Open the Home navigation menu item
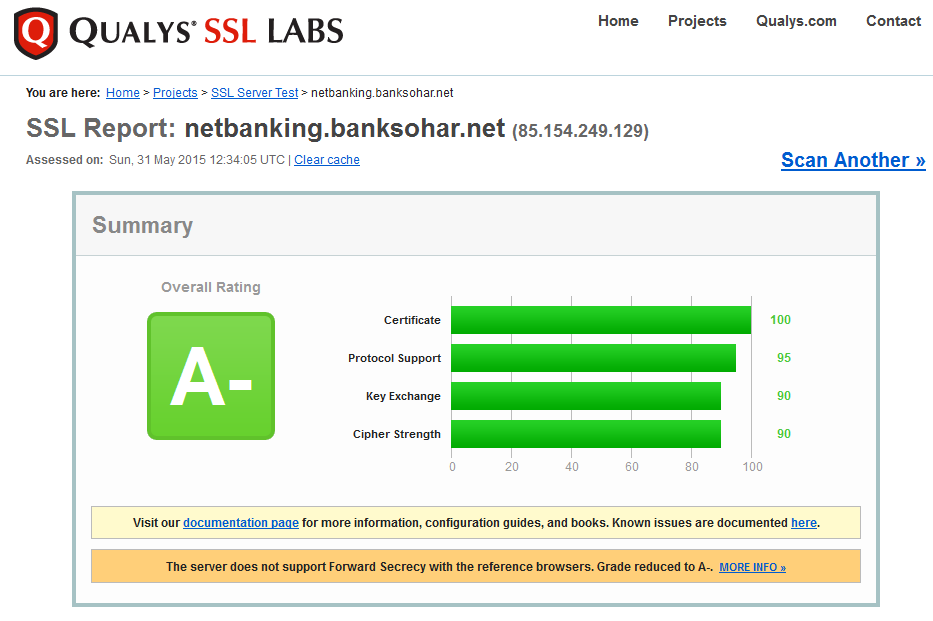This screenshot has height=621, width=933. (618, 21)
